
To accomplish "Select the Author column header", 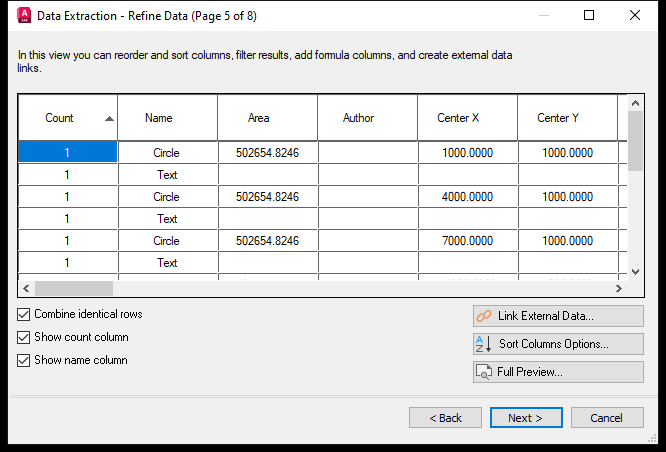I will [367, 118].
